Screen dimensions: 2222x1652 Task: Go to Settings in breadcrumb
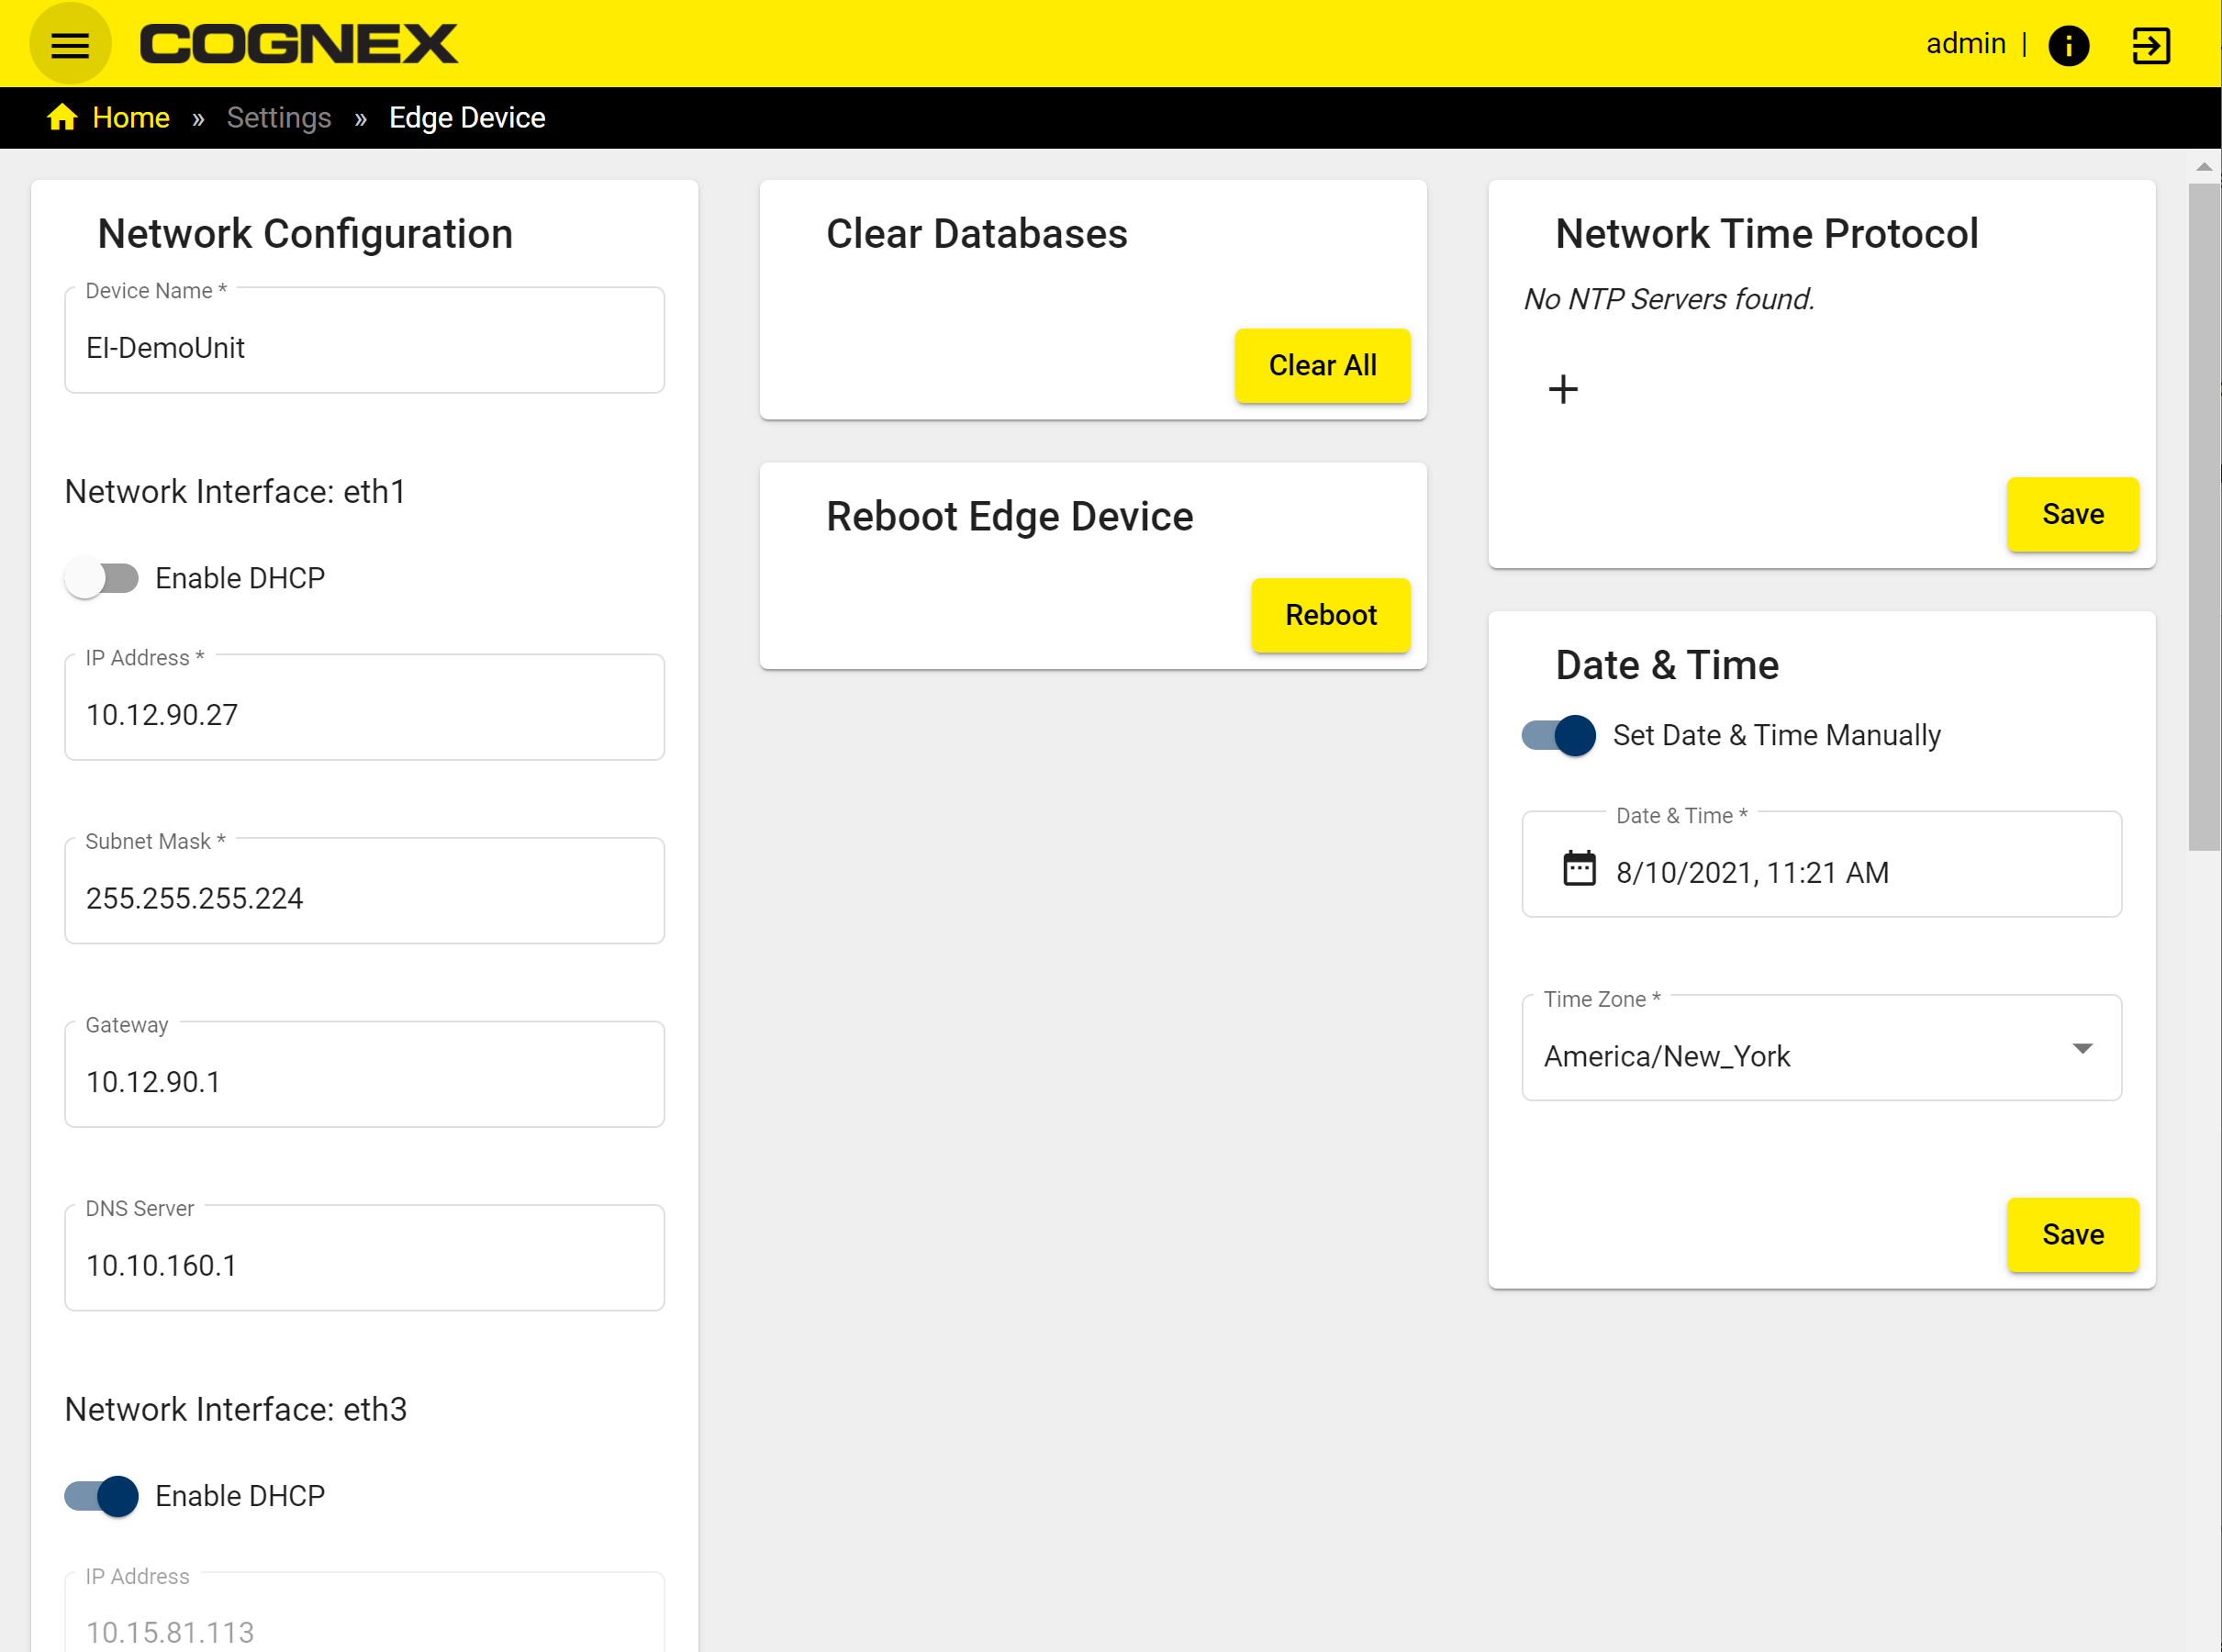tap(278, 118)
